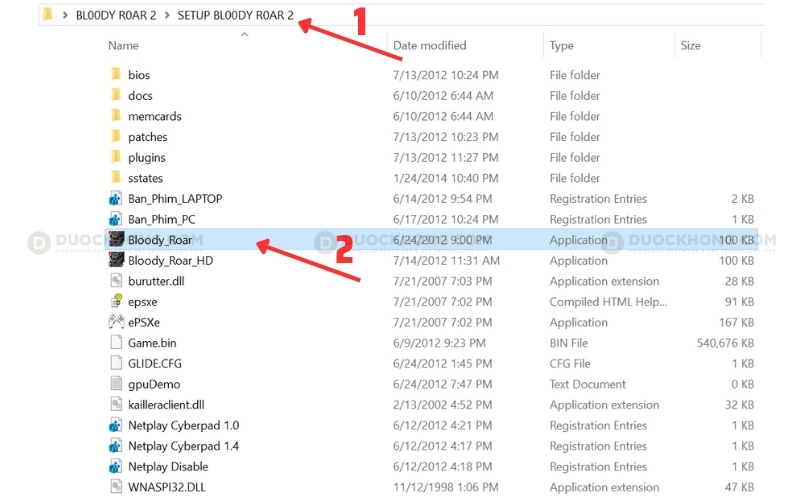Screen dimensions: 800x500
Task: Click the Netplay Cyberpad 1.4 registry icon
Action: click(x=115, y=446)
